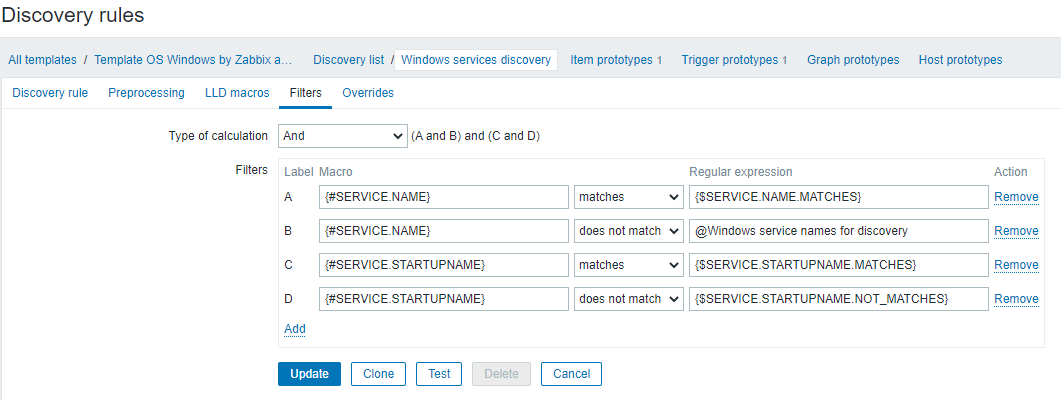The width and height of the screenshot is (1064, 400).
Task: Remove filter A row
Action: (x=1016, y=197)
